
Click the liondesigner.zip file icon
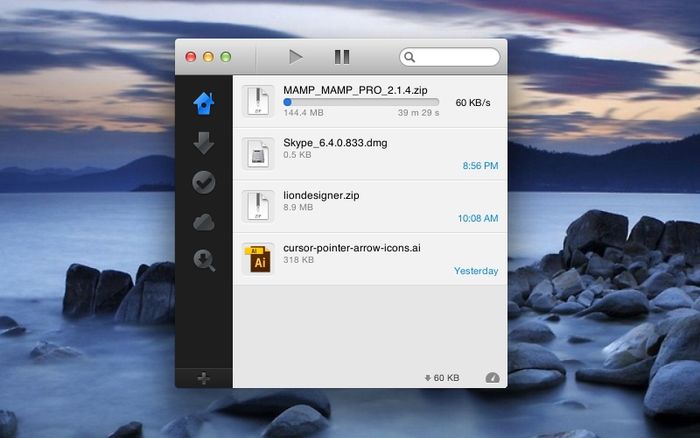[x=258, y=206]
